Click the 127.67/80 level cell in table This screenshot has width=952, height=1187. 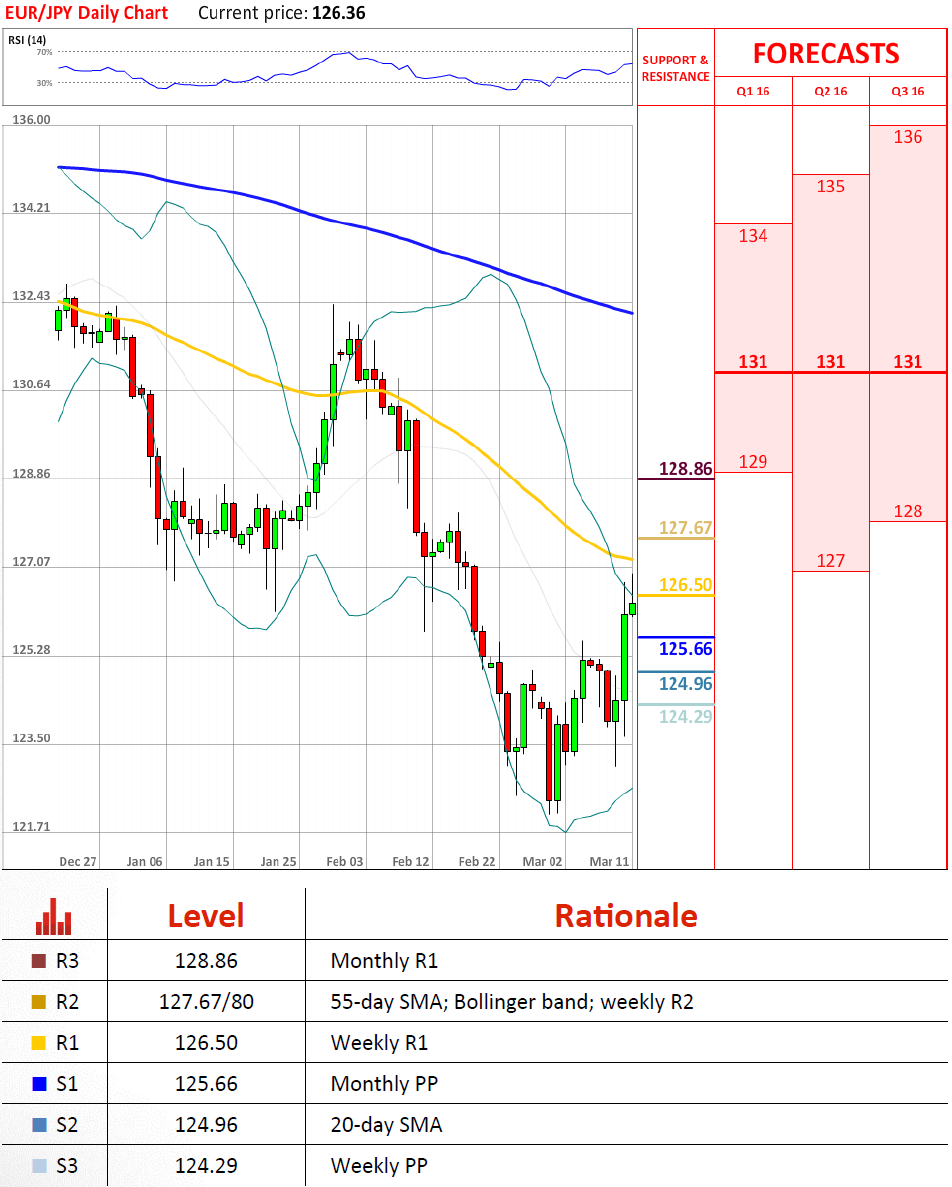(x=207, y=1002)
